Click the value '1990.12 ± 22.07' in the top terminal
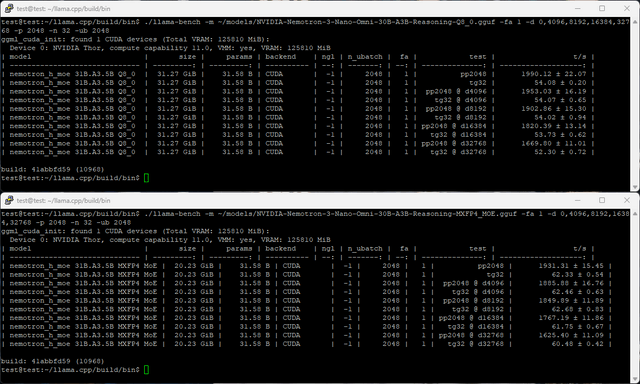 (x=553, y=74)
